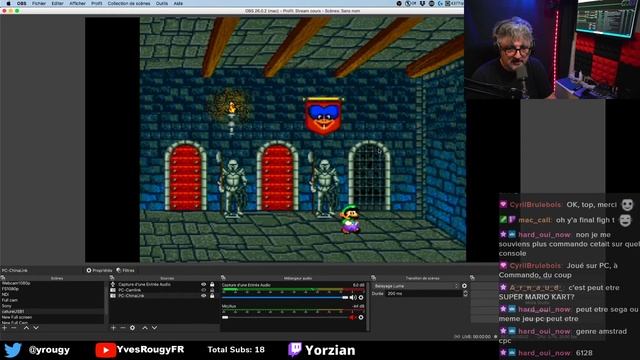
Task: Select the New Full screen scene
Action: pyautogui.click(x=52, y=317)
